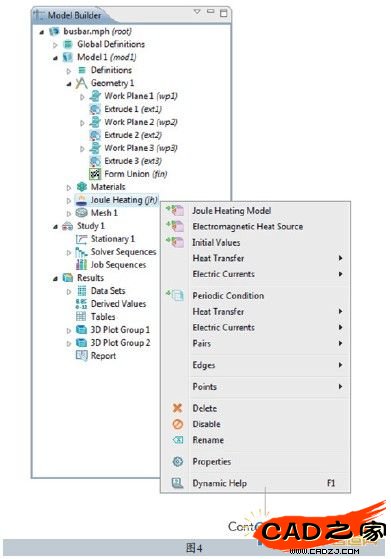Expand the Global Definitions node
The width and height of the screenshot is (391, 559).
point(55,45)
